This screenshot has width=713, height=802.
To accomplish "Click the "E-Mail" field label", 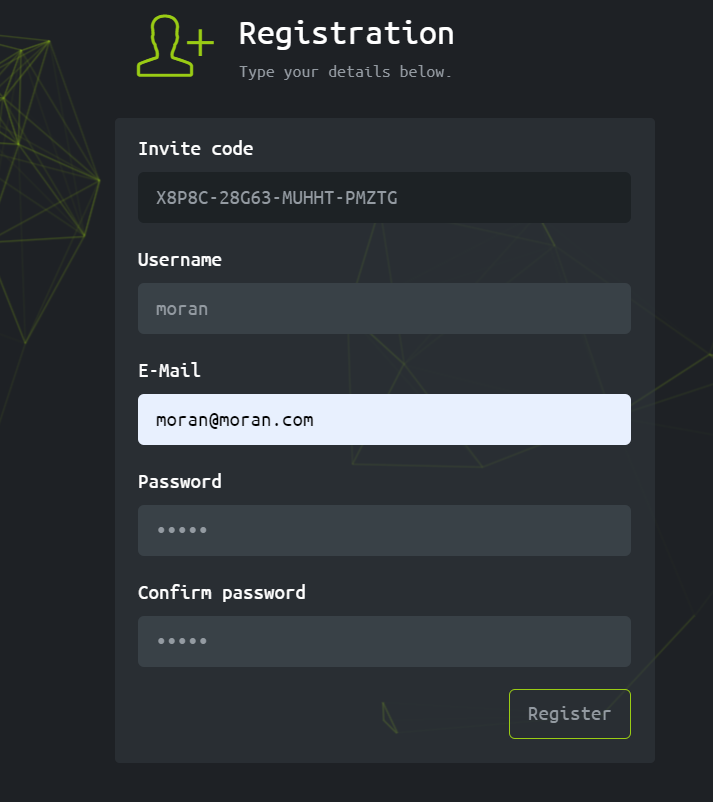I will pyautogui.click(x=169, y=371).
